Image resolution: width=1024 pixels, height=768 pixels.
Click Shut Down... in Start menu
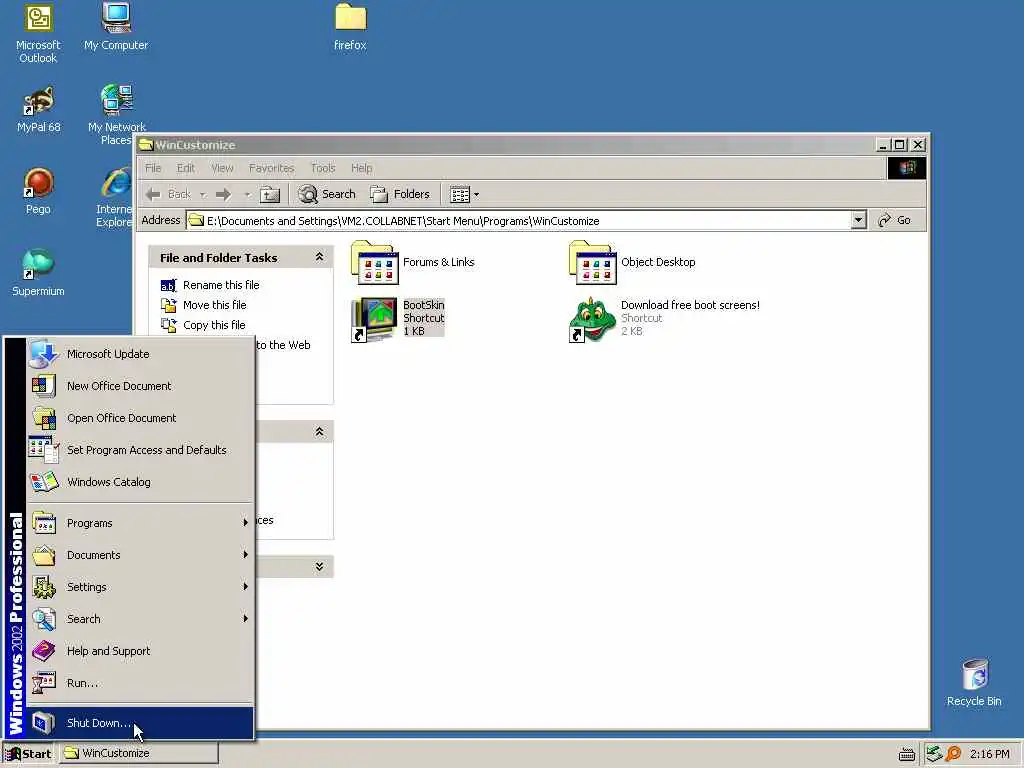[140, 723]
